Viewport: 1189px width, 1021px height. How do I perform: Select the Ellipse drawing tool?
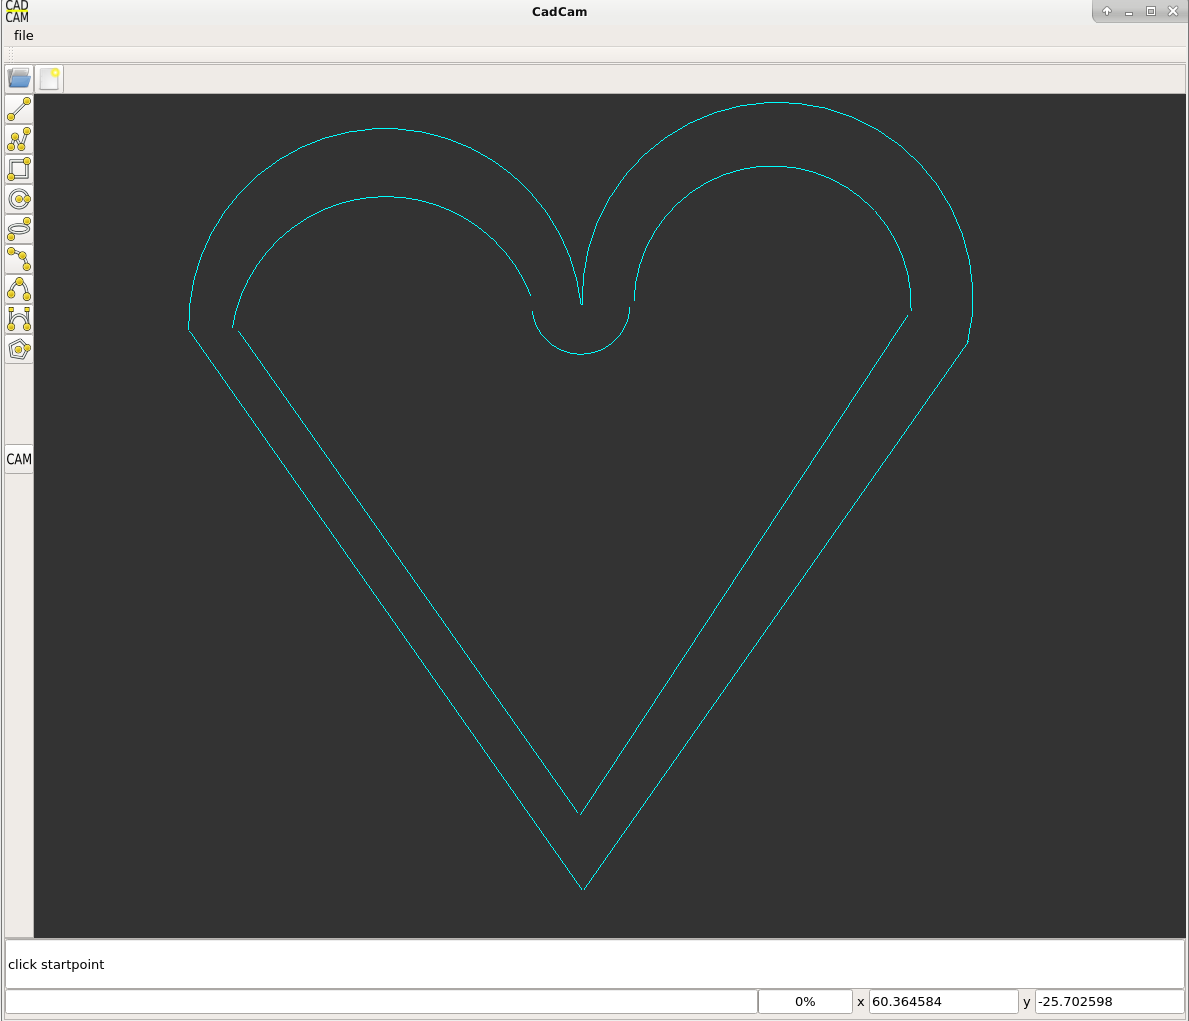(19, 229)
